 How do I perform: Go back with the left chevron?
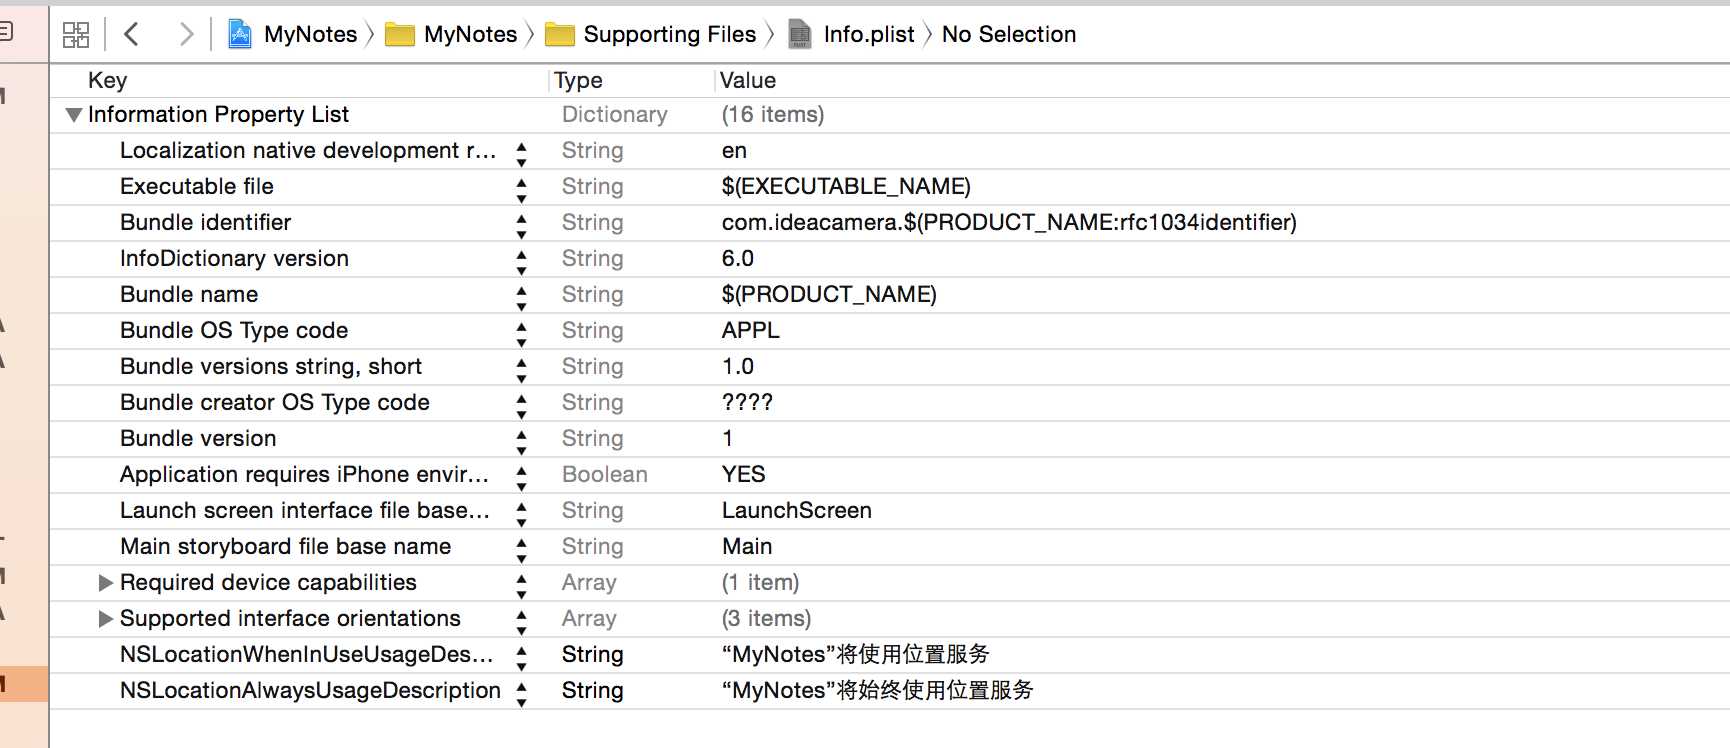(131, 35)
